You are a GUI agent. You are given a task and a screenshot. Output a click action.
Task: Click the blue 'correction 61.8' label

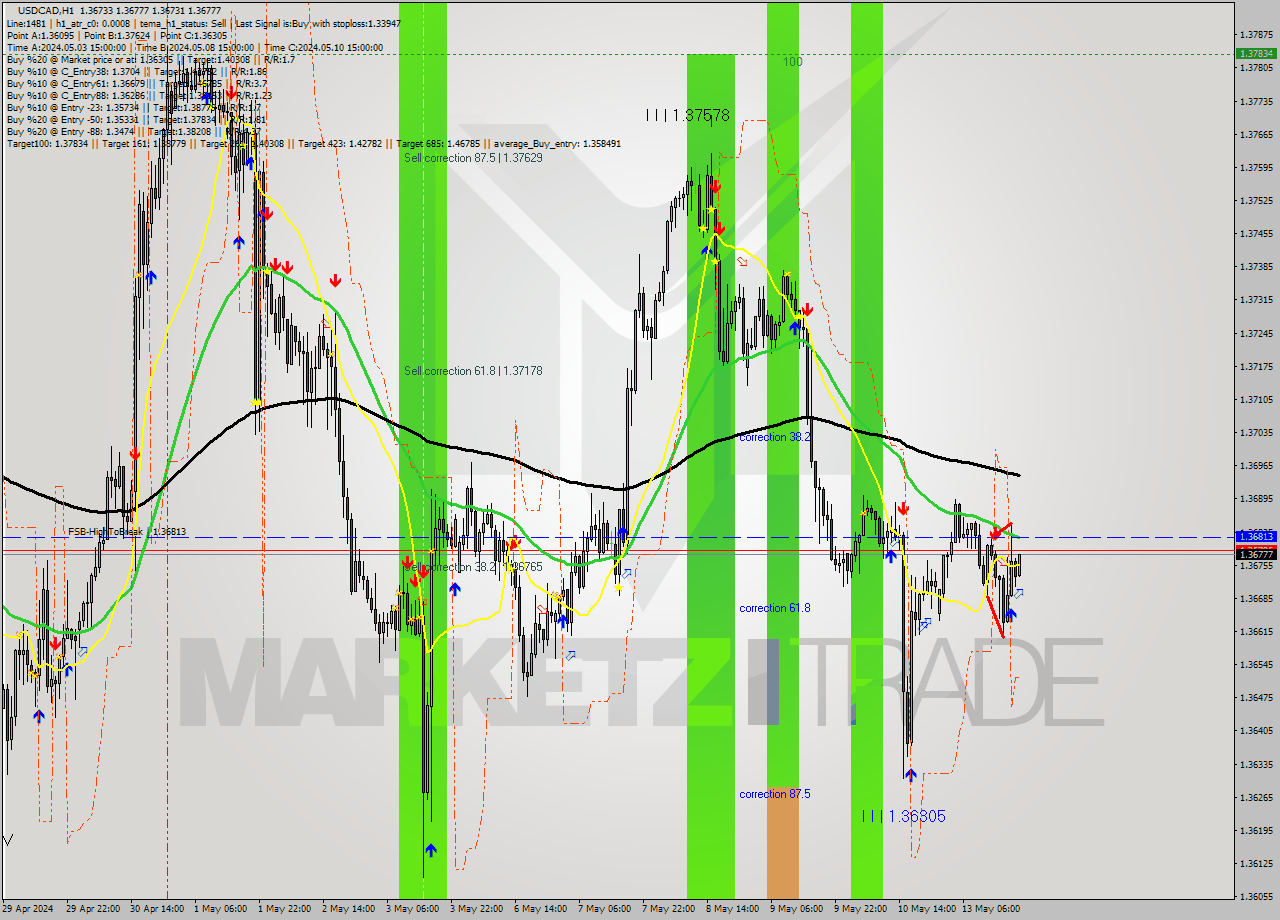pyautogui.click(x=775, y=608)
